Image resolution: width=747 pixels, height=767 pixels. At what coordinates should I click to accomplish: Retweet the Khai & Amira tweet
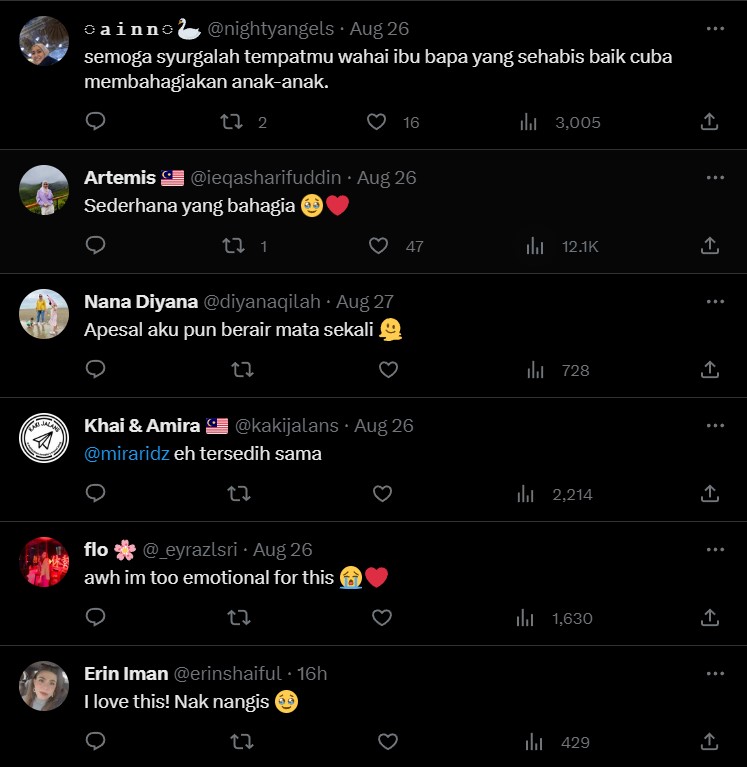coord(239,494)
